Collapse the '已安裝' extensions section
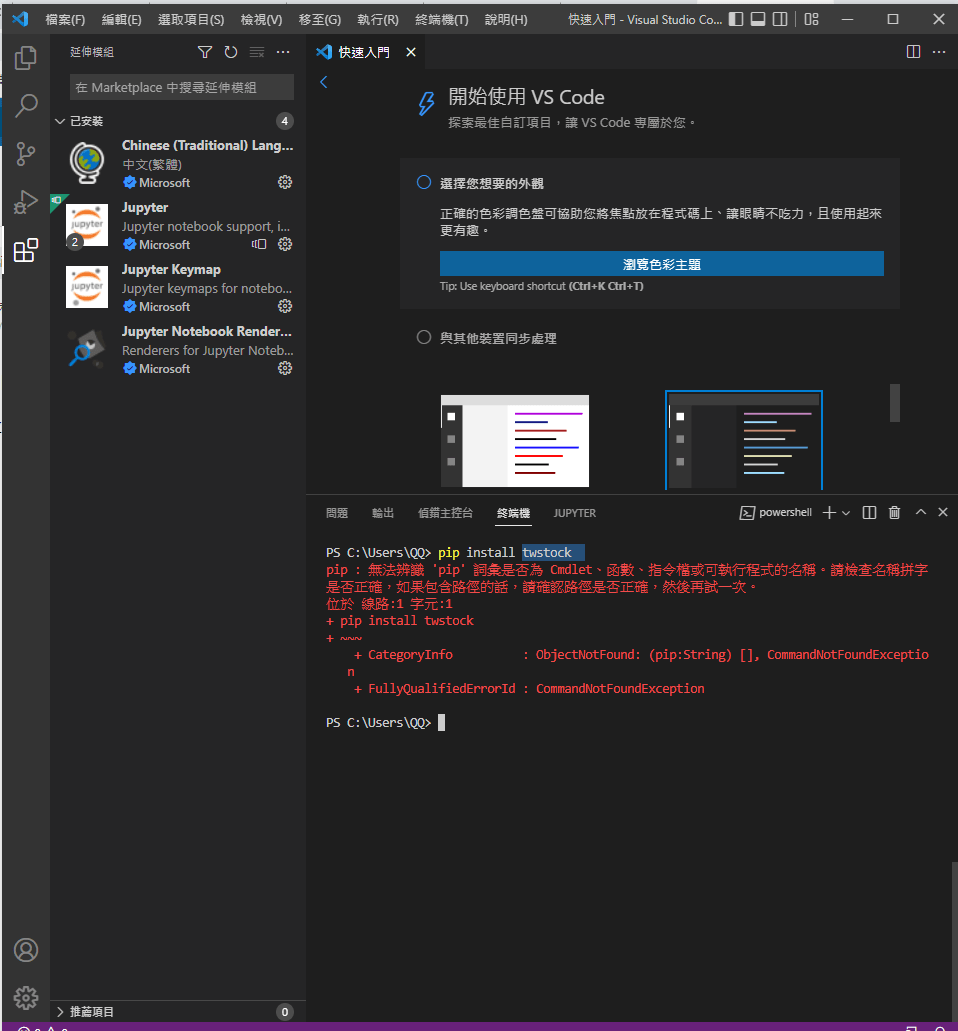 pos(60,120)
